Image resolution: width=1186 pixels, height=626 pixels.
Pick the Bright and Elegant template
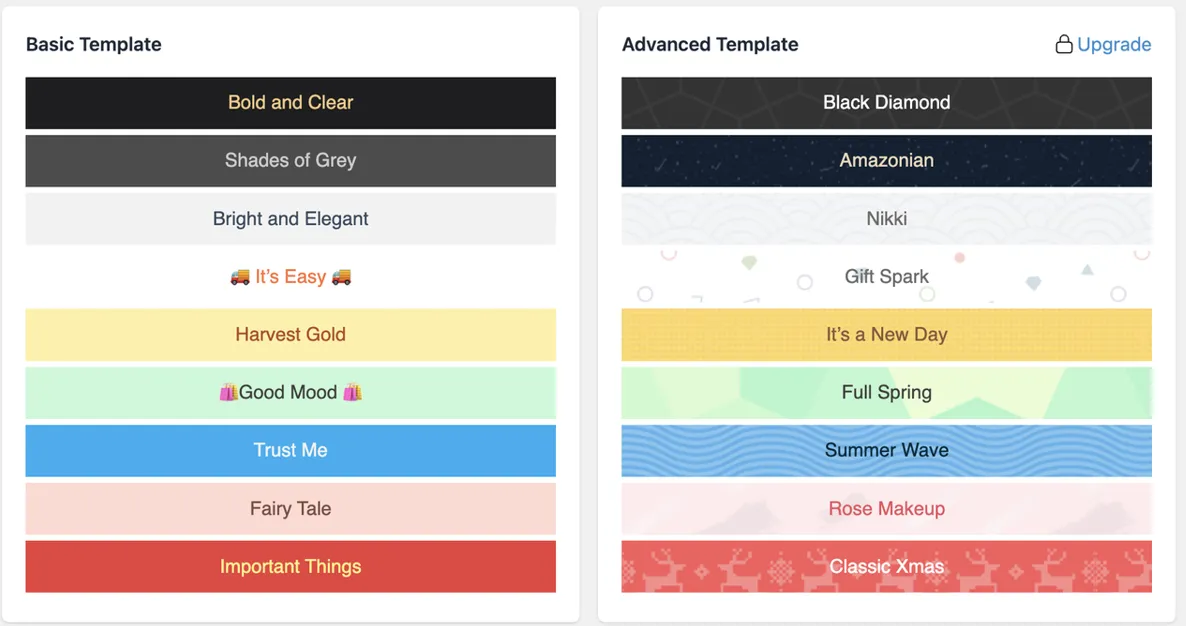pyautogui.click(x=290, y=218)
